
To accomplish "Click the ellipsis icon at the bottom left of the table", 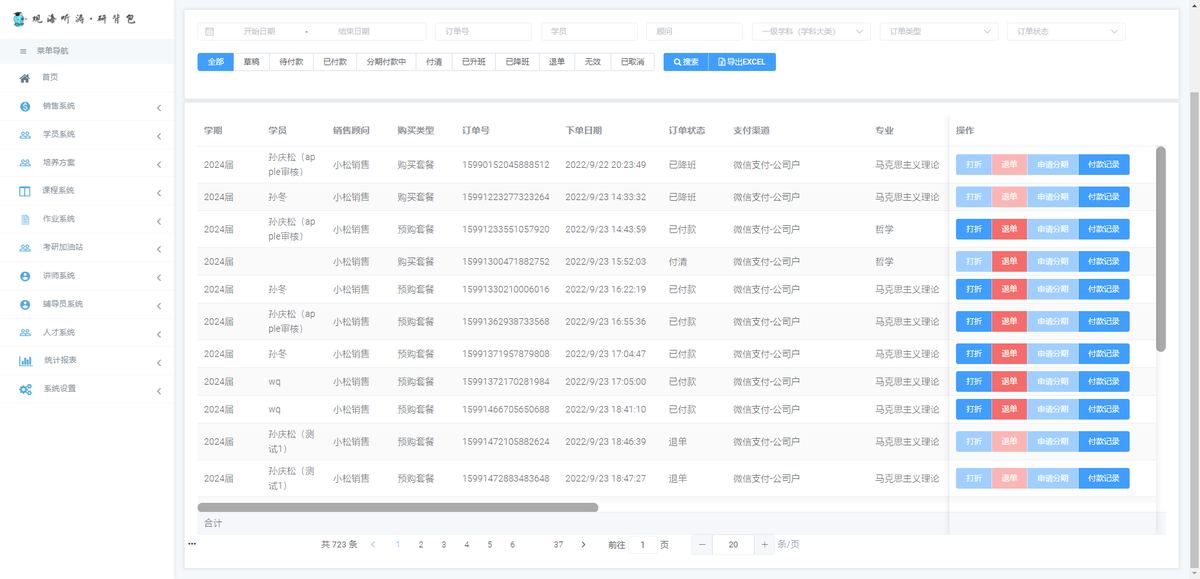I will pos(192,544).
